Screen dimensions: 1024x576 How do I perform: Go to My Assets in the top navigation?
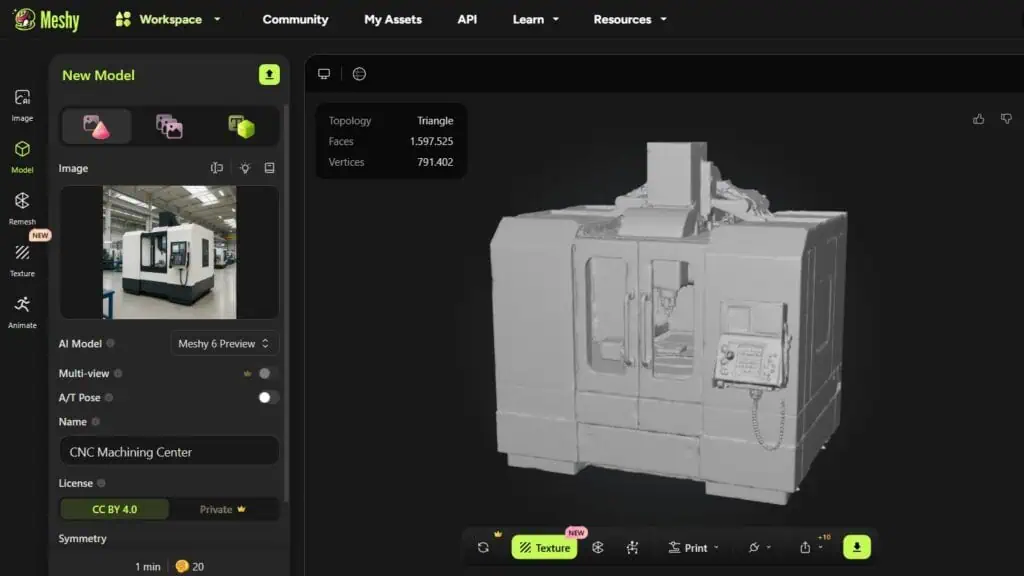pyautogui.click(x=392, y=19)
